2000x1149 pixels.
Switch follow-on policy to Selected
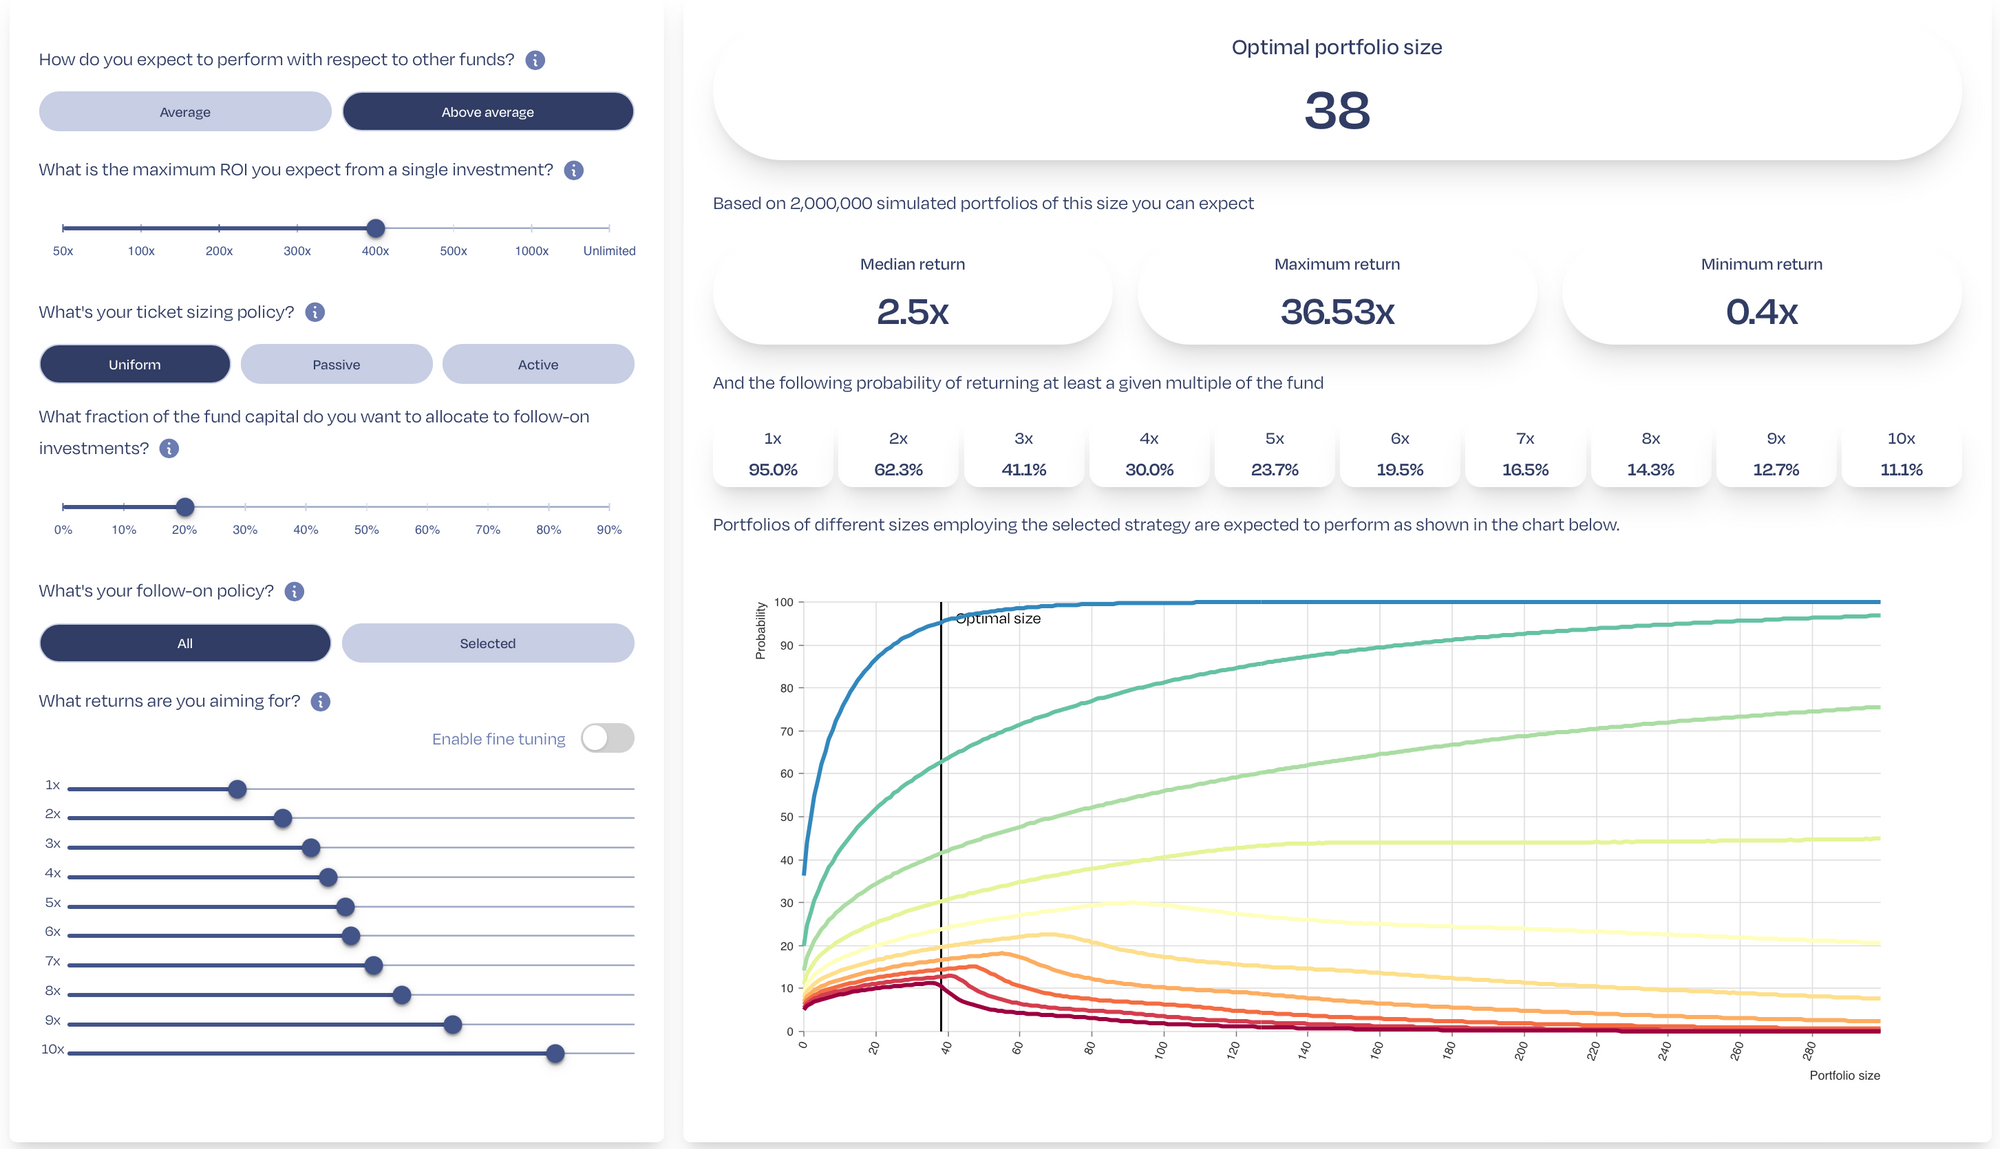(x=488, y=643)
